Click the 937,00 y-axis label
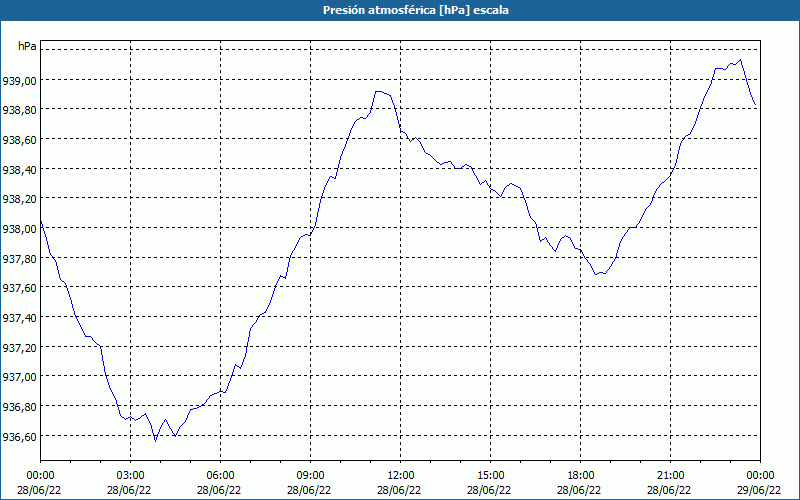Screen dimensions: 800x500 click(x=19, y=377)
